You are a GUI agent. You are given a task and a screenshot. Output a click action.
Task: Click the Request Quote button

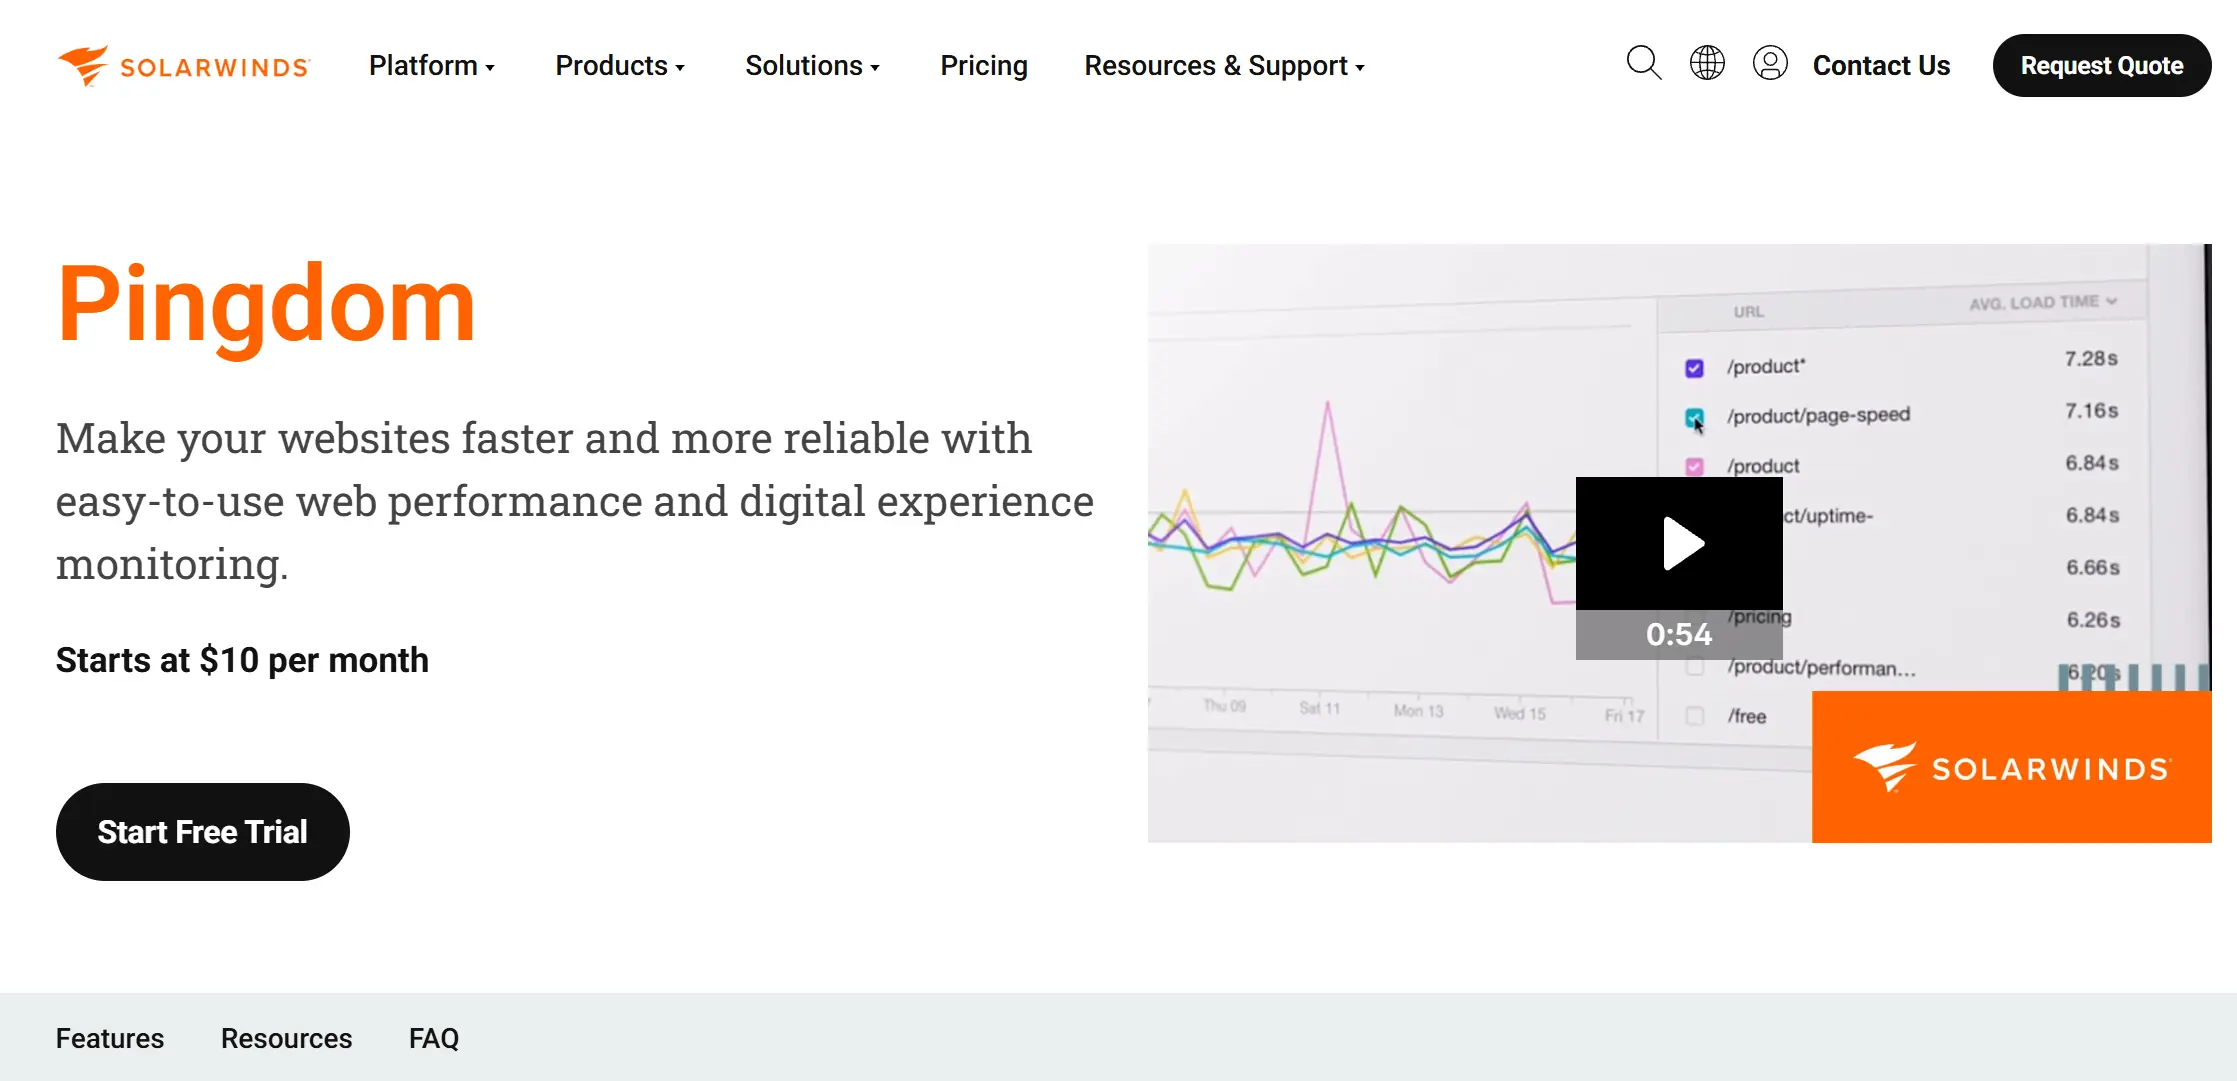pyautogui.click(x=2102, y=66)
